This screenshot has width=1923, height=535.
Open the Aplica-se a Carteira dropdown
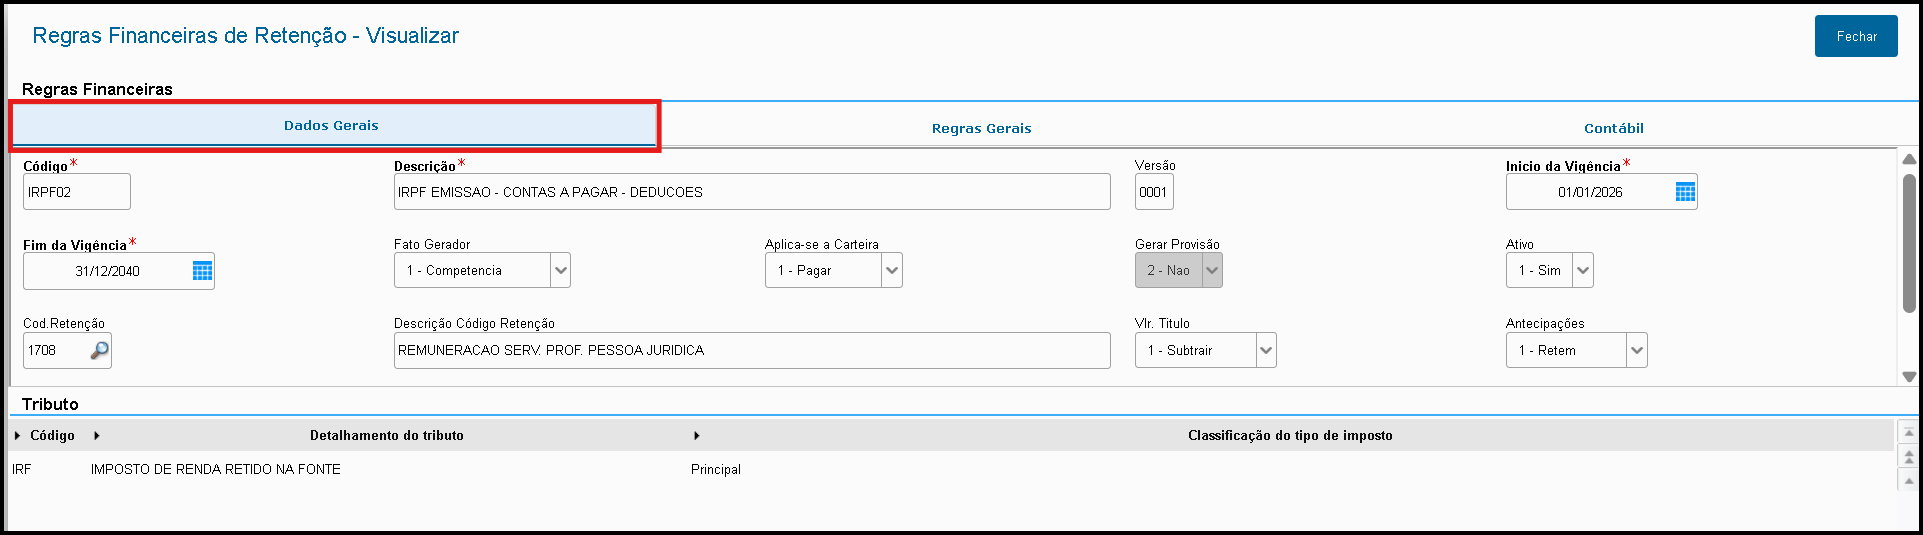pyautogui.click(x=892, y=270)
